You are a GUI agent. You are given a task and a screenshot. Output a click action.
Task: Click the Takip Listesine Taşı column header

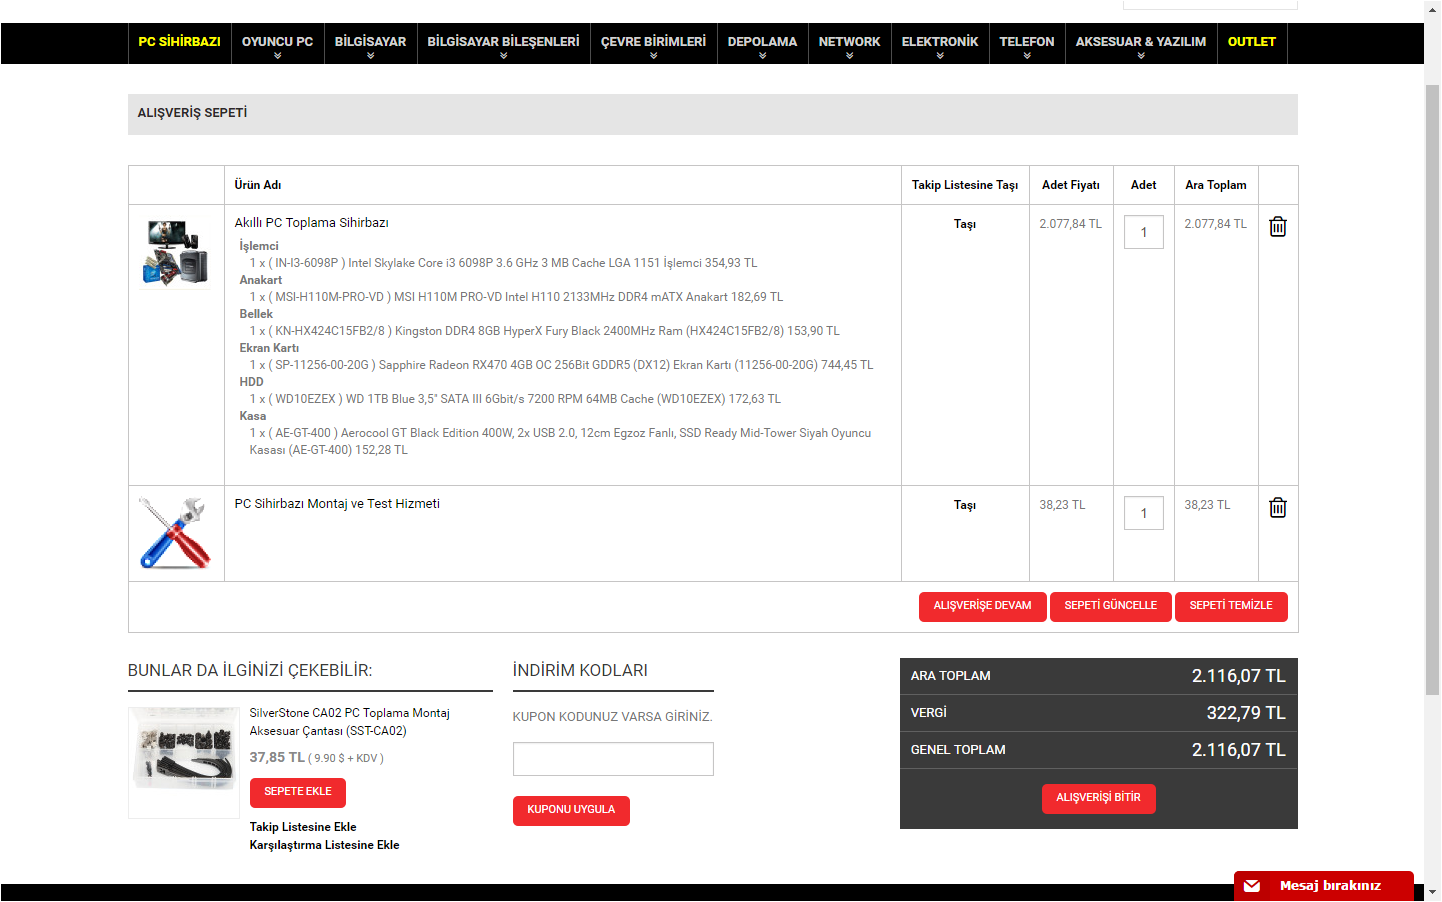click(x=965, y=185)
